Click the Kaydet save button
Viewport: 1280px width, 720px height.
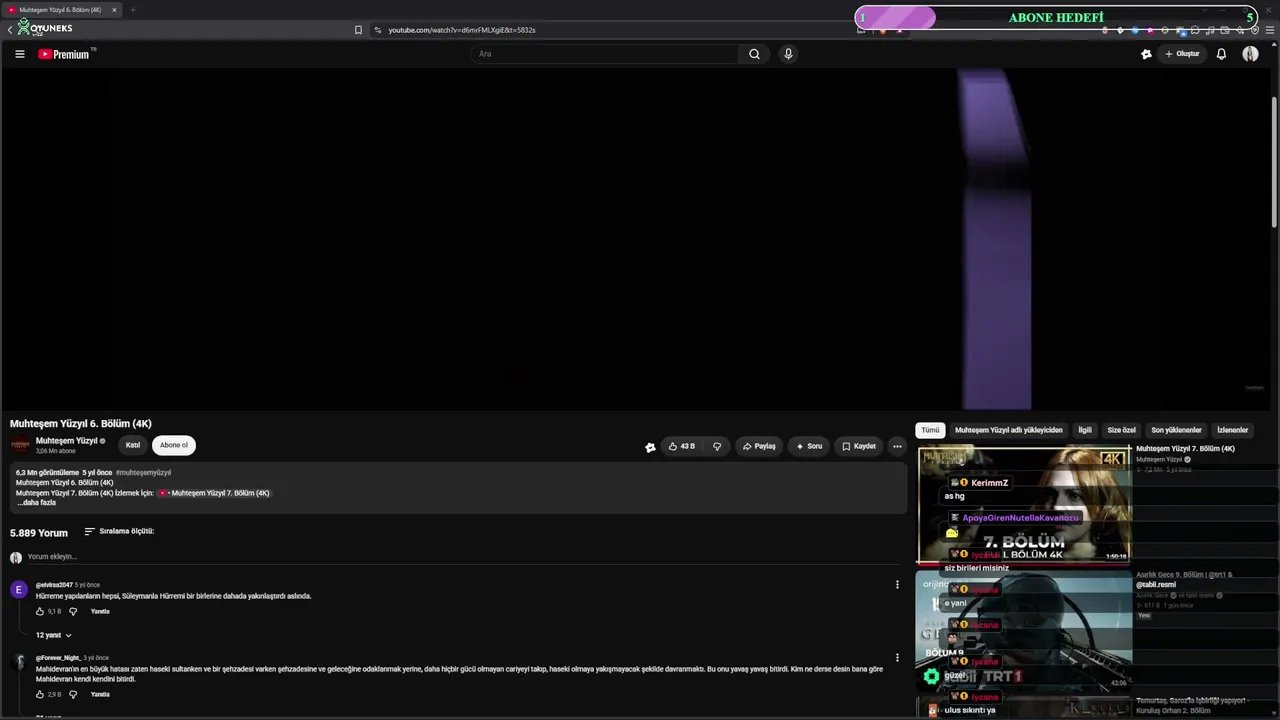859,446
